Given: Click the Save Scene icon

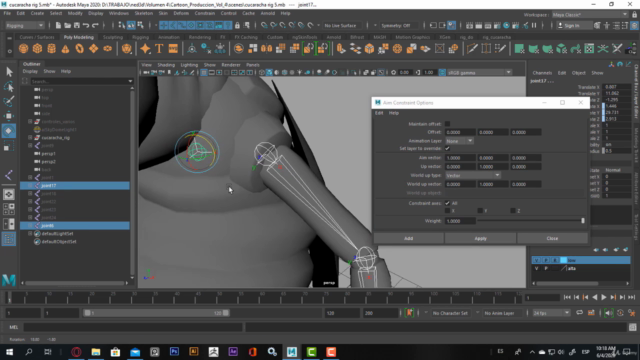Looking at the screenshot, I should pyautogui.click(x=76, y=25).
